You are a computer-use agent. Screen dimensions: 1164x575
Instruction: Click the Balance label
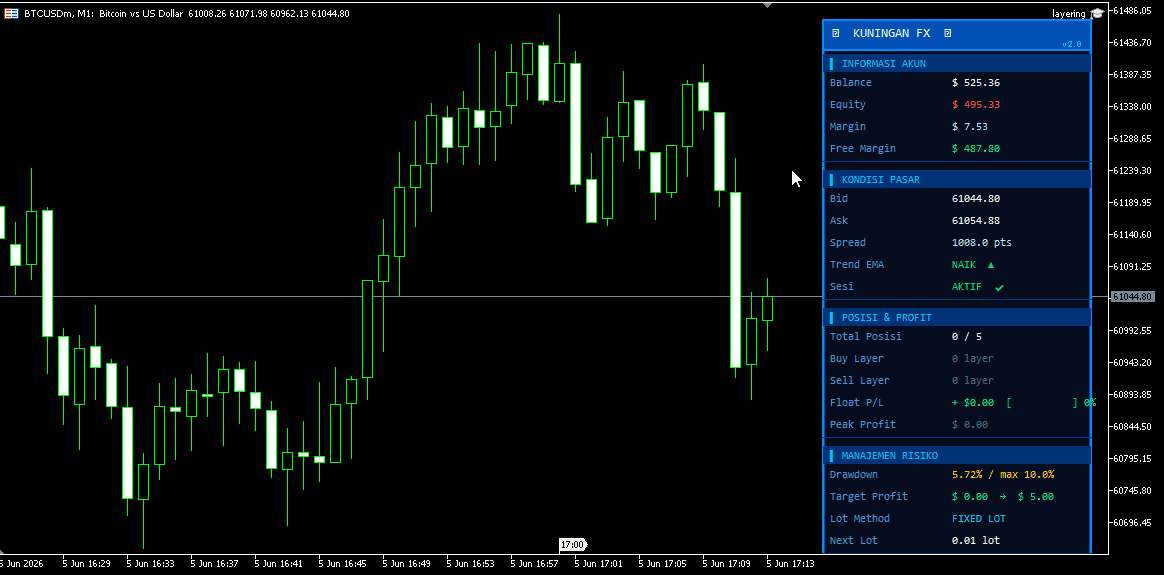point(851,82)
